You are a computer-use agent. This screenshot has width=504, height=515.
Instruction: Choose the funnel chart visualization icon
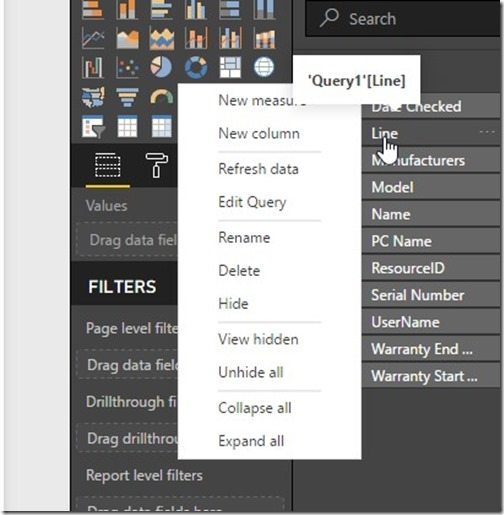click(x=127, y=97)
